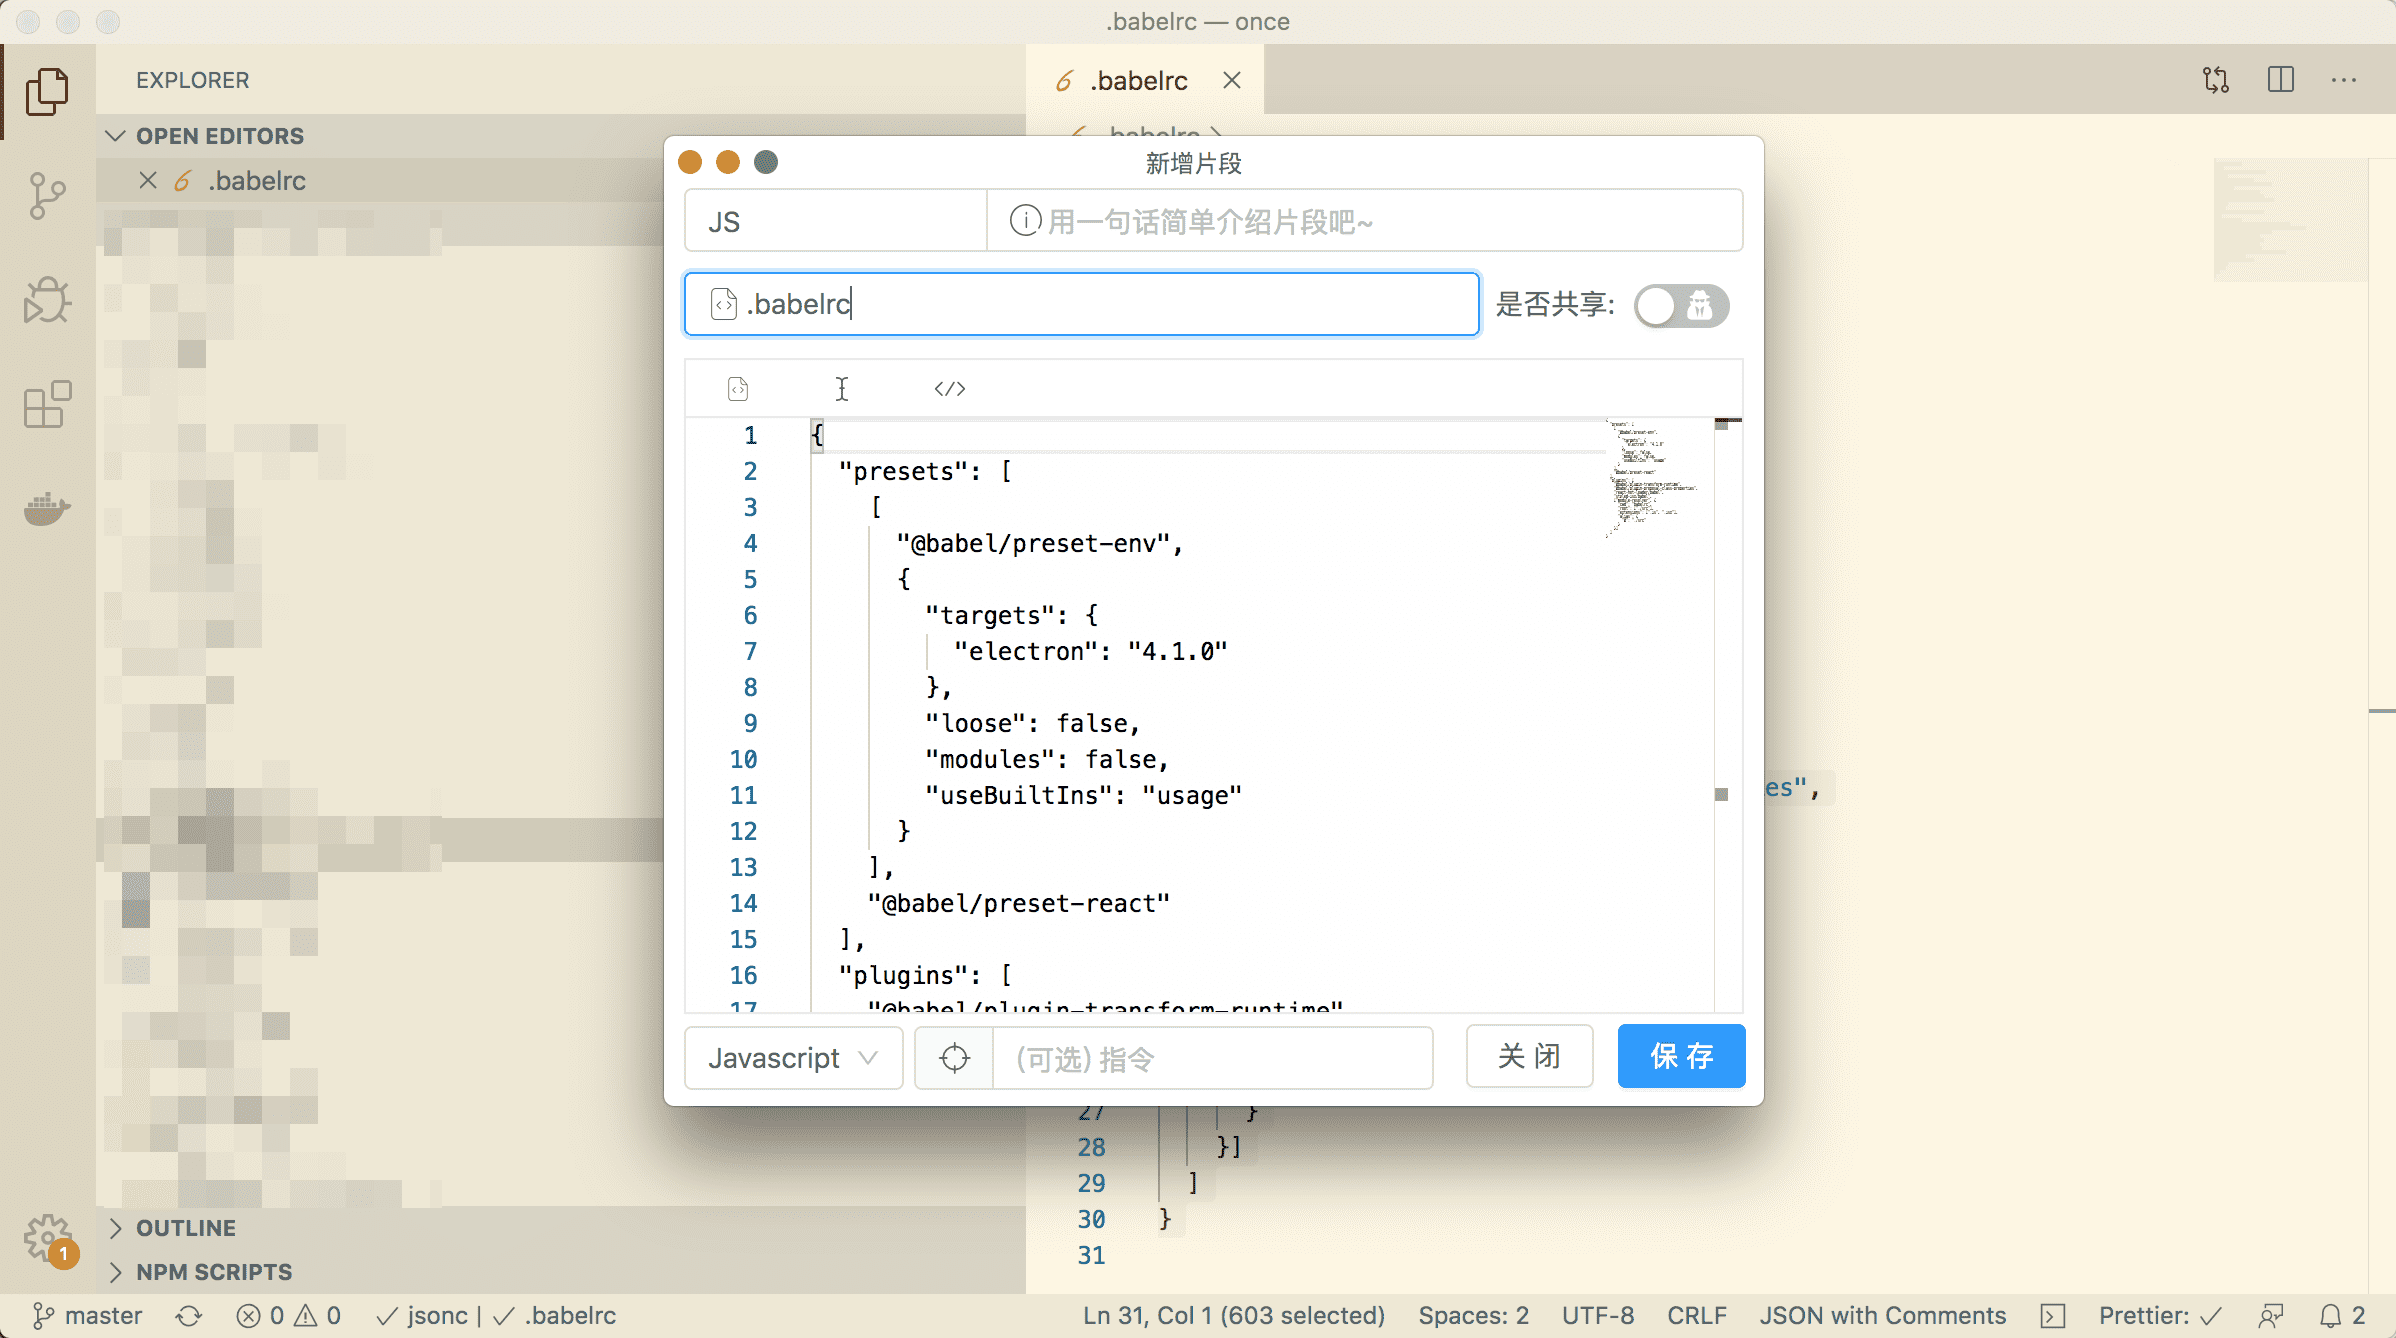Viewport: 2396px width, 1338px height.
Task: Open the Explorer view in activity bar
Action: coord(47,92)
